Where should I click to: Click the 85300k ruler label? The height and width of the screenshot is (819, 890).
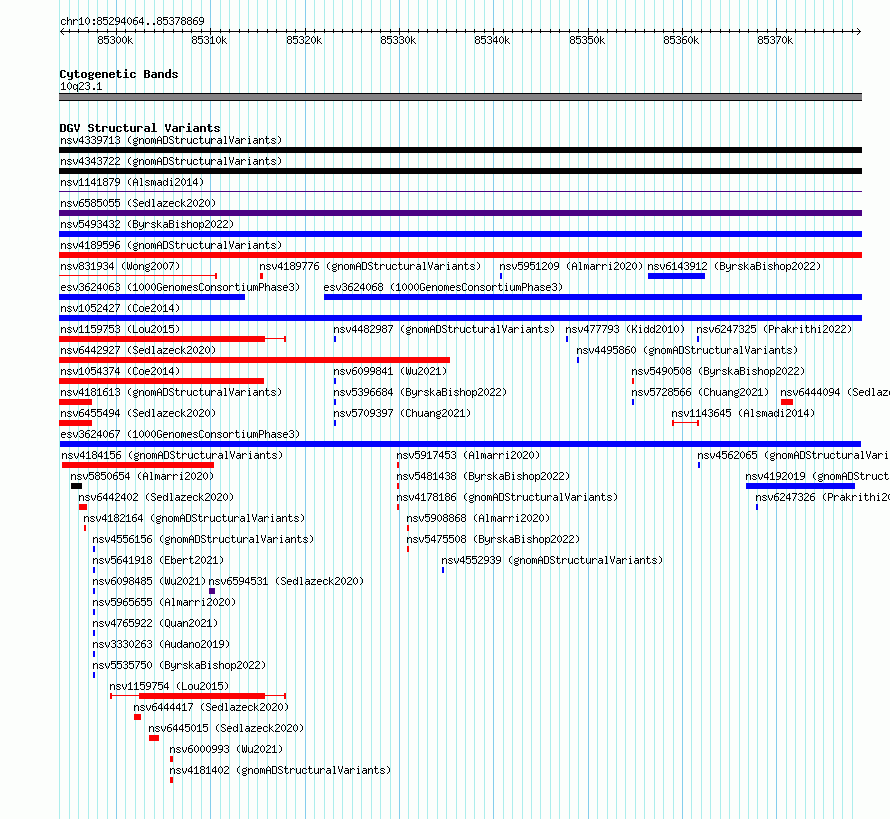click(x=115, y=40)
